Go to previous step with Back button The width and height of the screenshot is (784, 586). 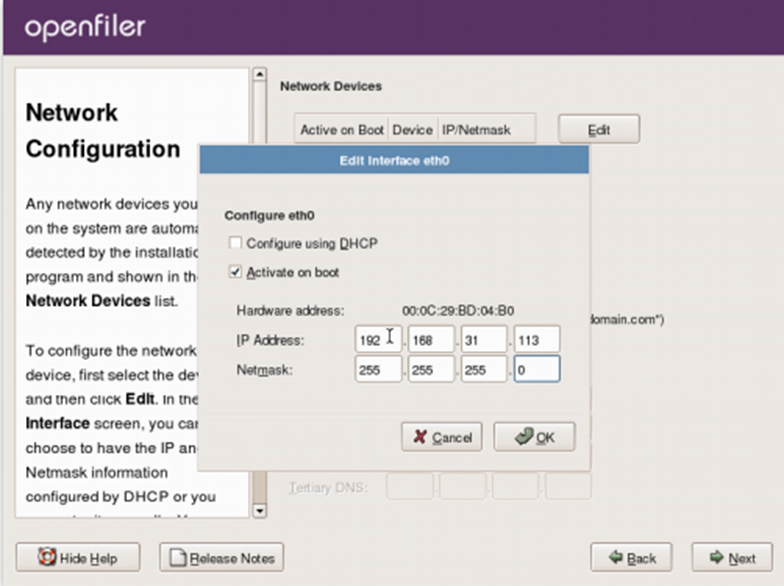(x=632, y=558)
